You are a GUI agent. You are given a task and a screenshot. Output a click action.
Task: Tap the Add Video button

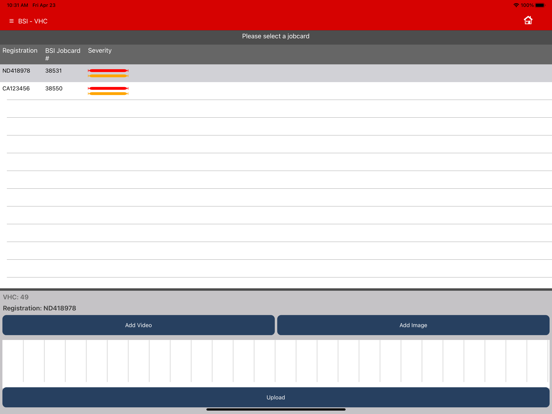[x=138, y=325]
